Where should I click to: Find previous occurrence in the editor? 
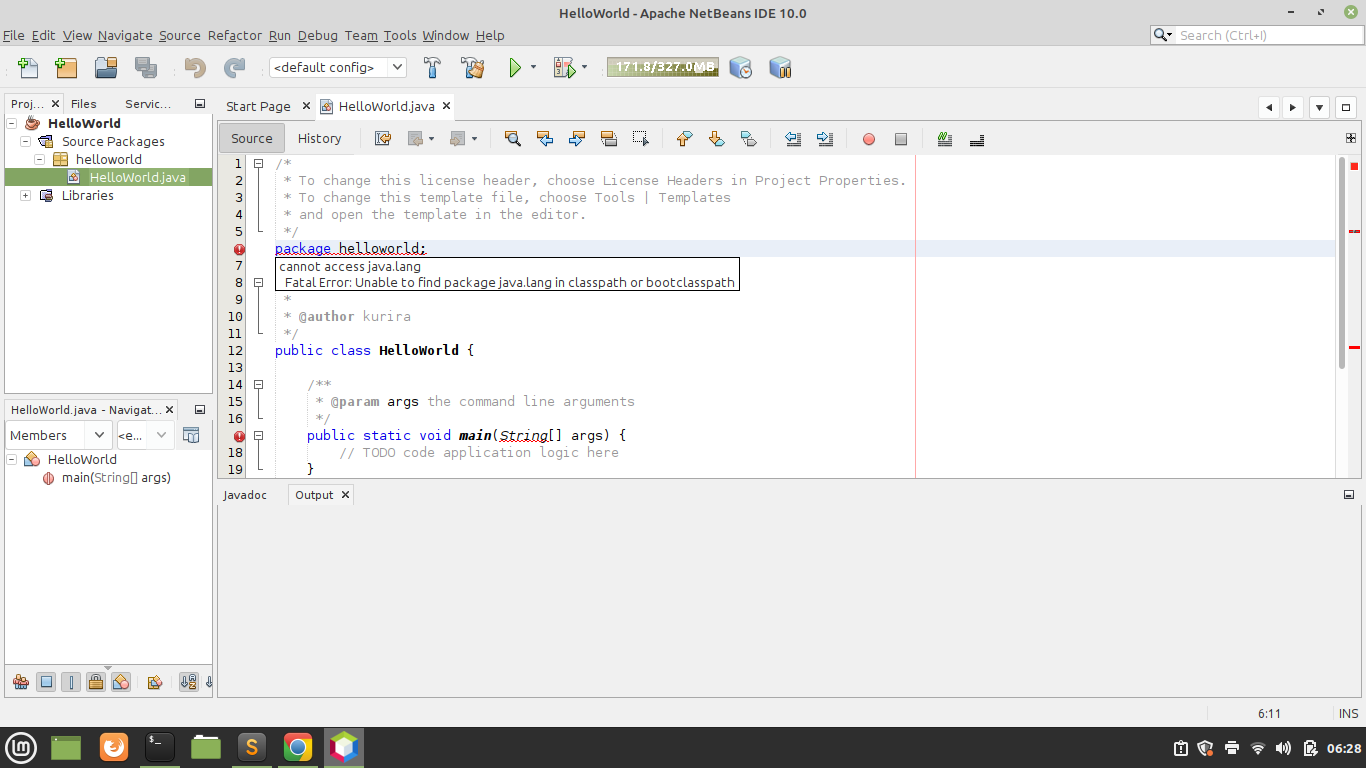(545, 139)
